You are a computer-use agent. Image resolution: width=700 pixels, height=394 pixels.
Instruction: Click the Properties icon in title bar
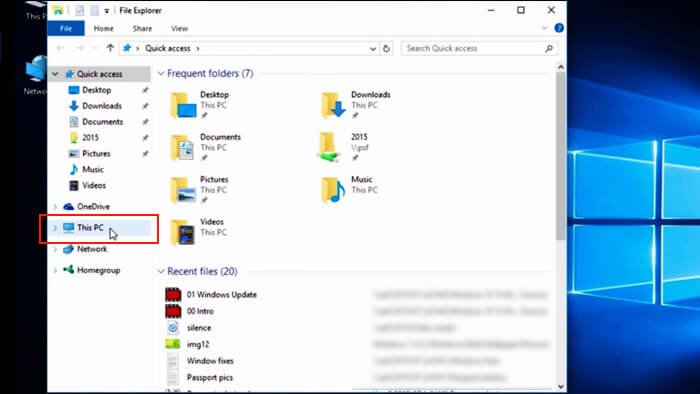79,10
